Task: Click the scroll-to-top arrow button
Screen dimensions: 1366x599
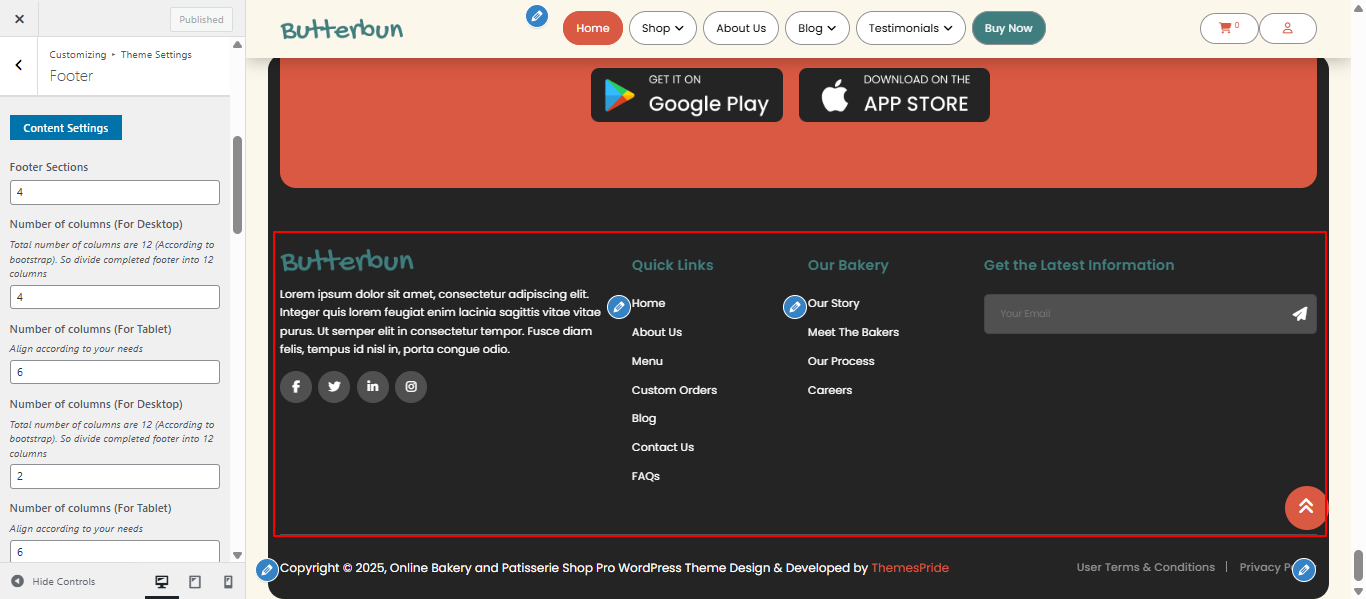Action: coord(1305,507)
